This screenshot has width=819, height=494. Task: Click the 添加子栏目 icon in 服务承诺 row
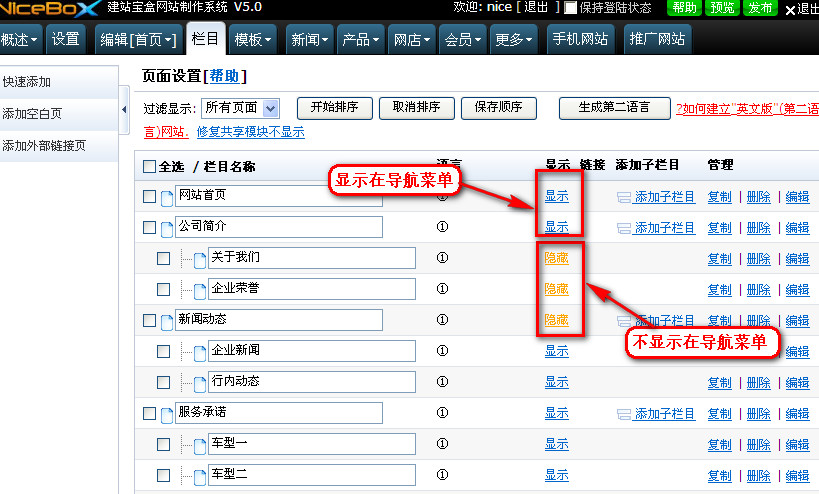coord(624,413)
